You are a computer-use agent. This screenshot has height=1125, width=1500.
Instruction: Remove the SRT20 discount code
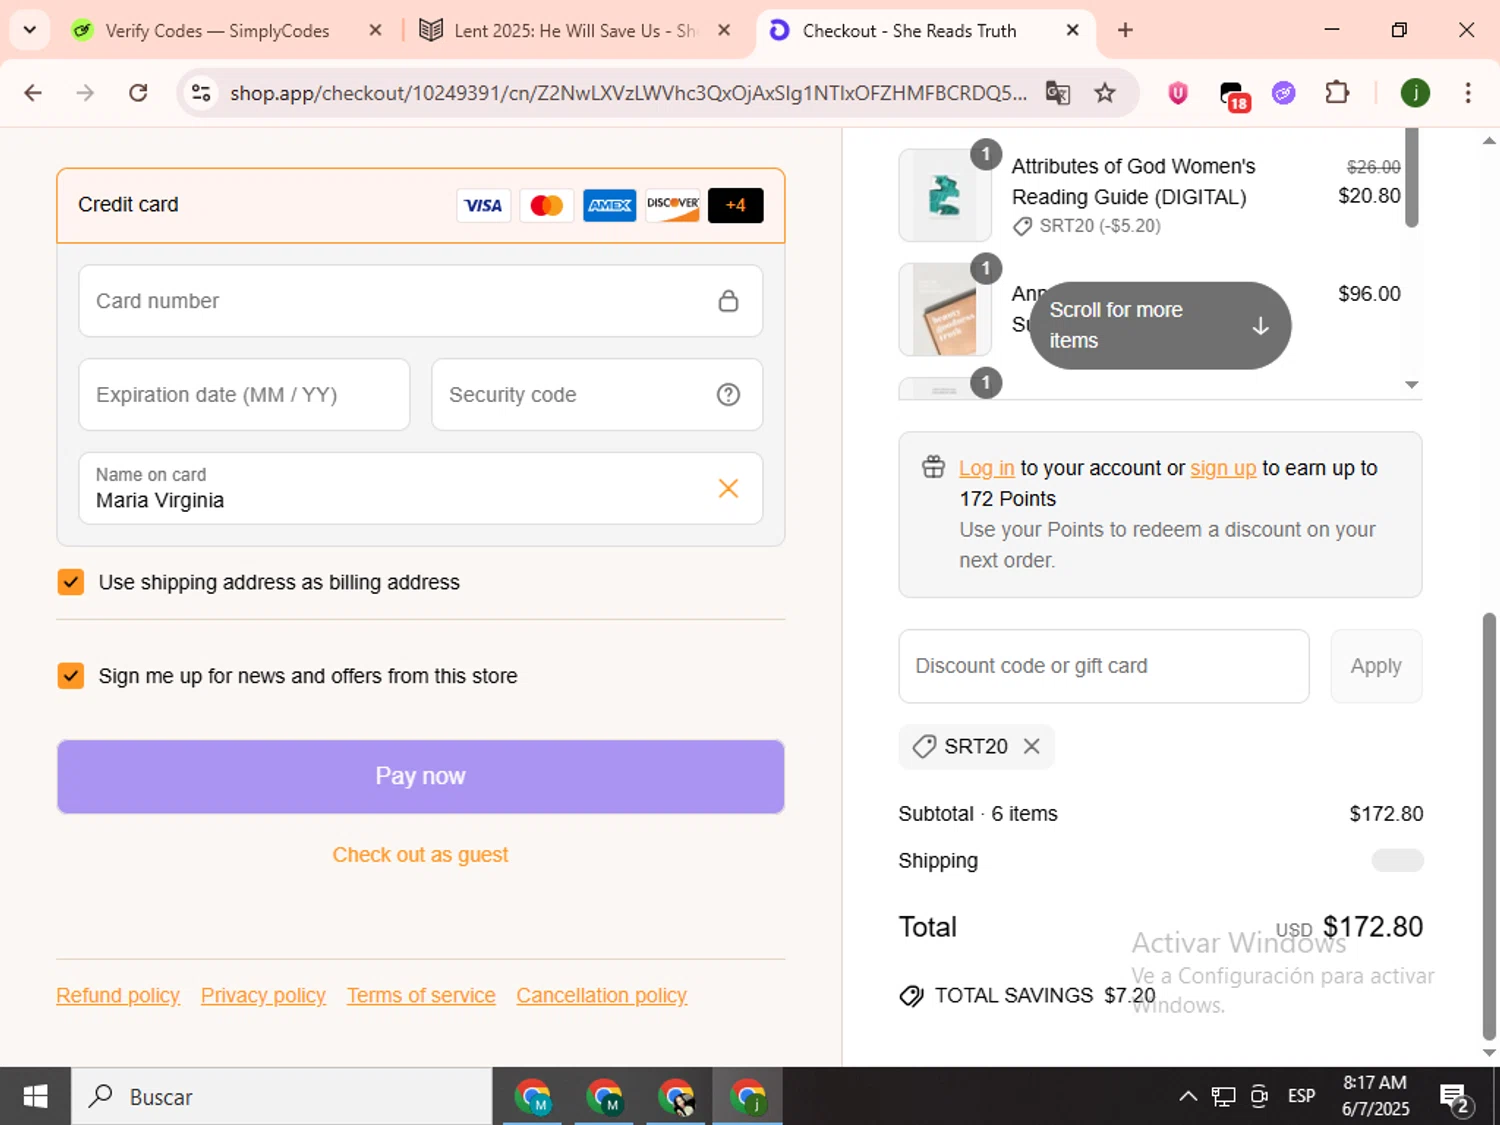point(1032,746)
